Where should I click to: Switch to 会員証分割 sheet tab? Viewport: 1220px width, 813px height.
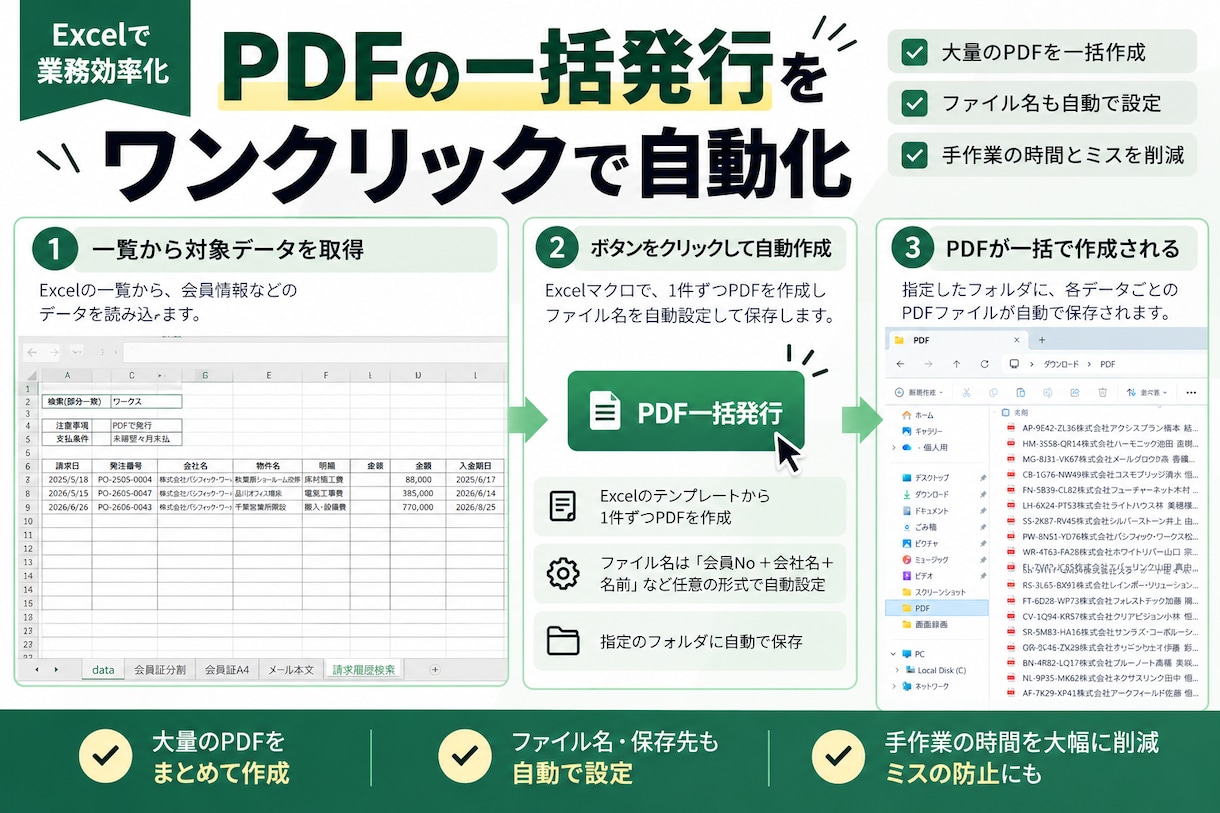160,670
